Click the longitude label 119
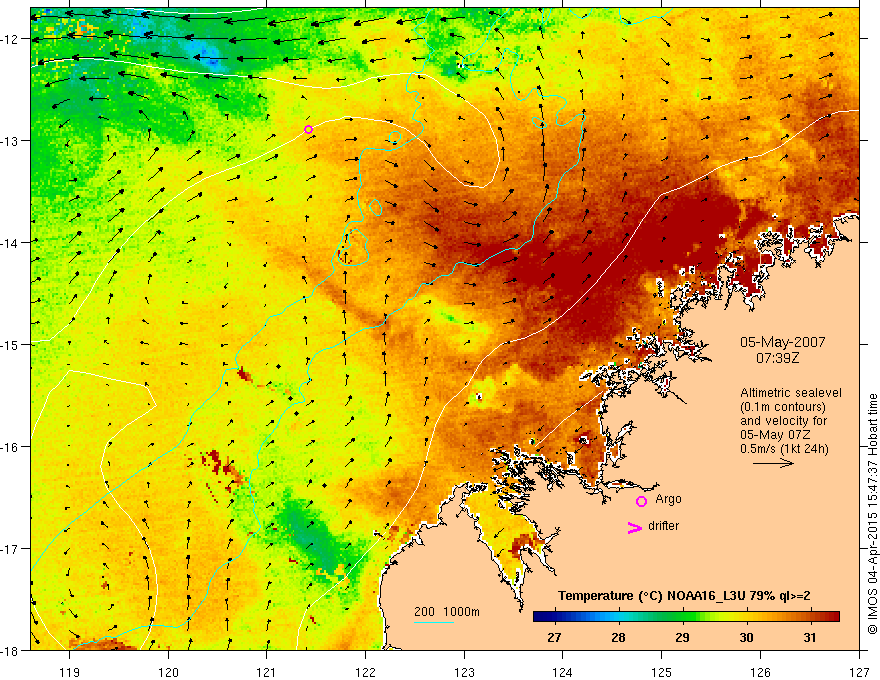This screenshot has width=880, height=680. point(70,672)
